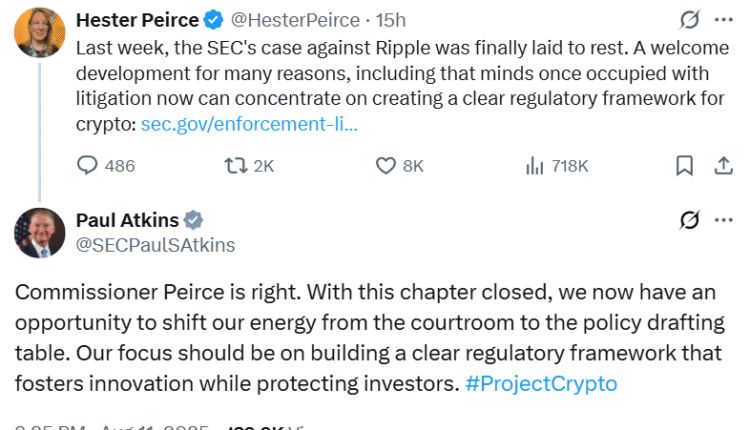Share Hester Peirce's tweet
The width and height of the screenshot is (750, 430).
point(722,166)
